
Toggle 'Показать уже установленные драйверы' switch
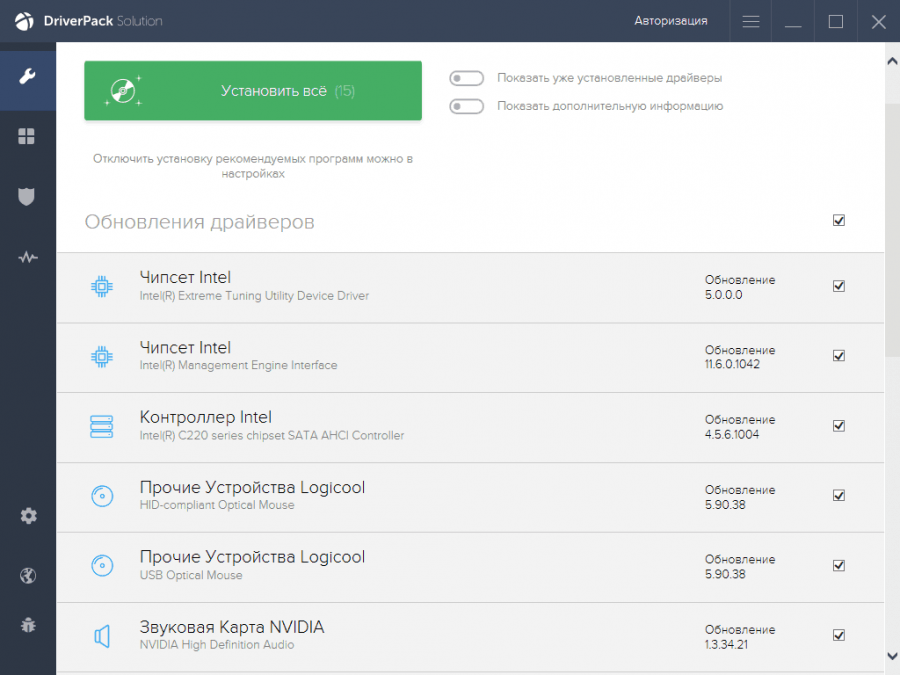[x=466, y=78]
